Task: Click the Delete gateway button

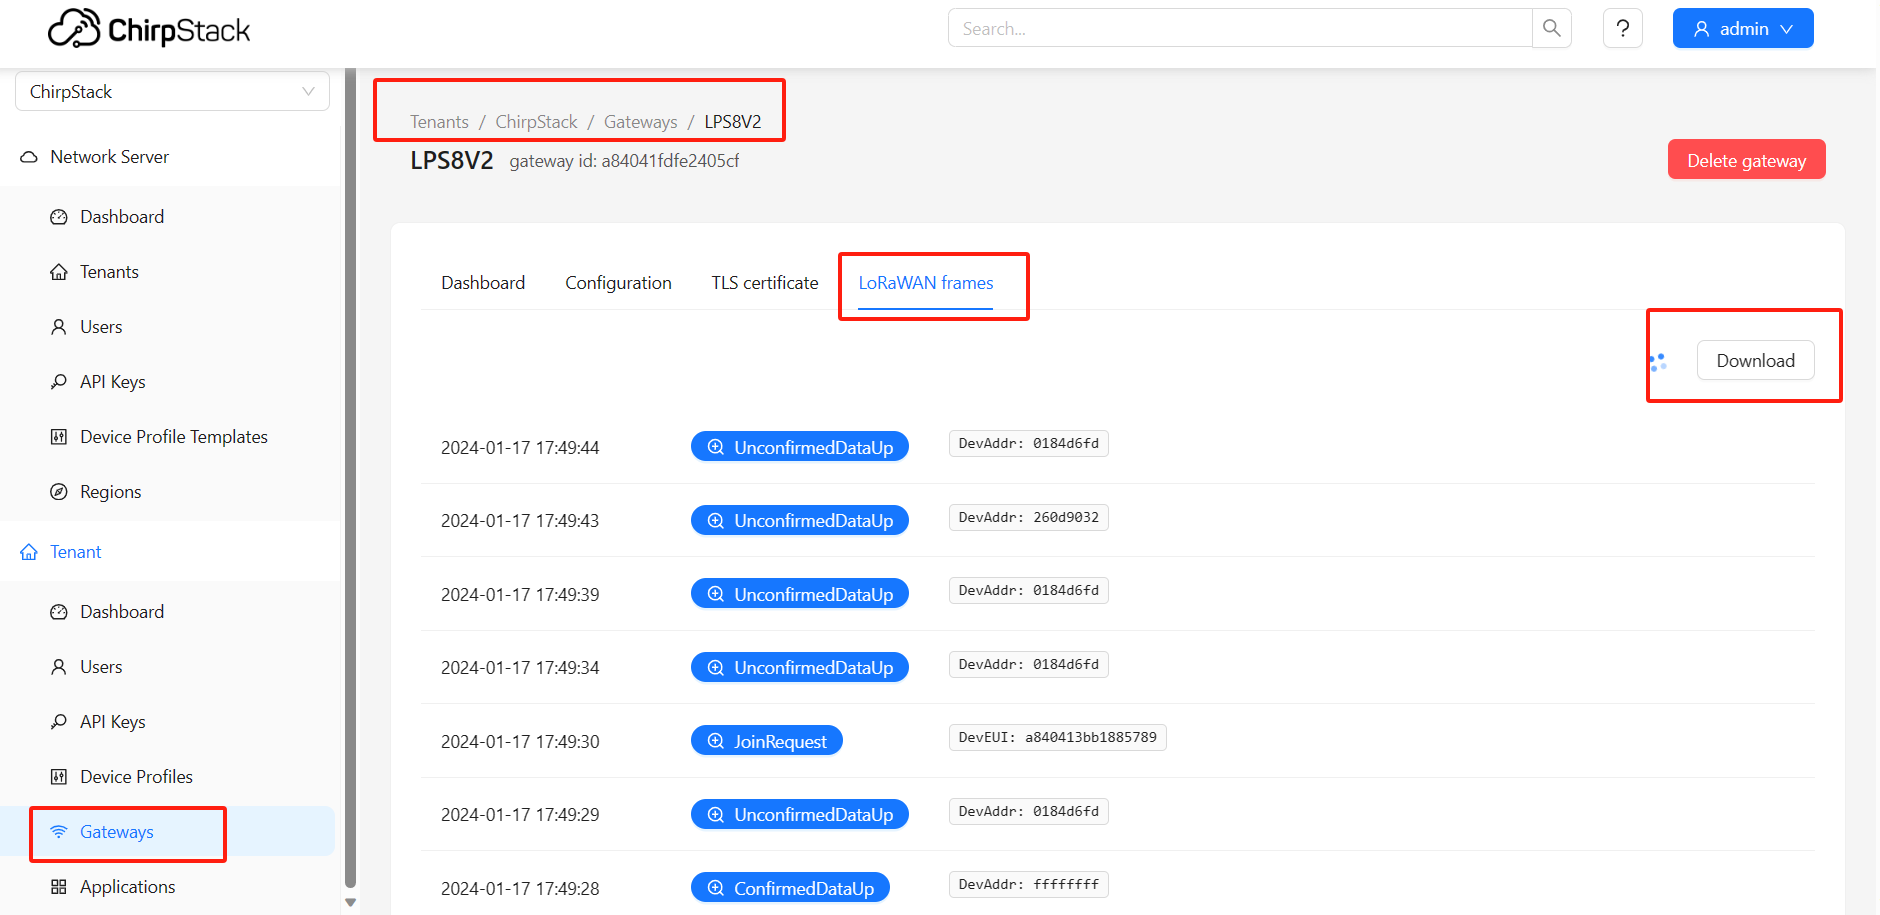Action: tap(1746, 160)
